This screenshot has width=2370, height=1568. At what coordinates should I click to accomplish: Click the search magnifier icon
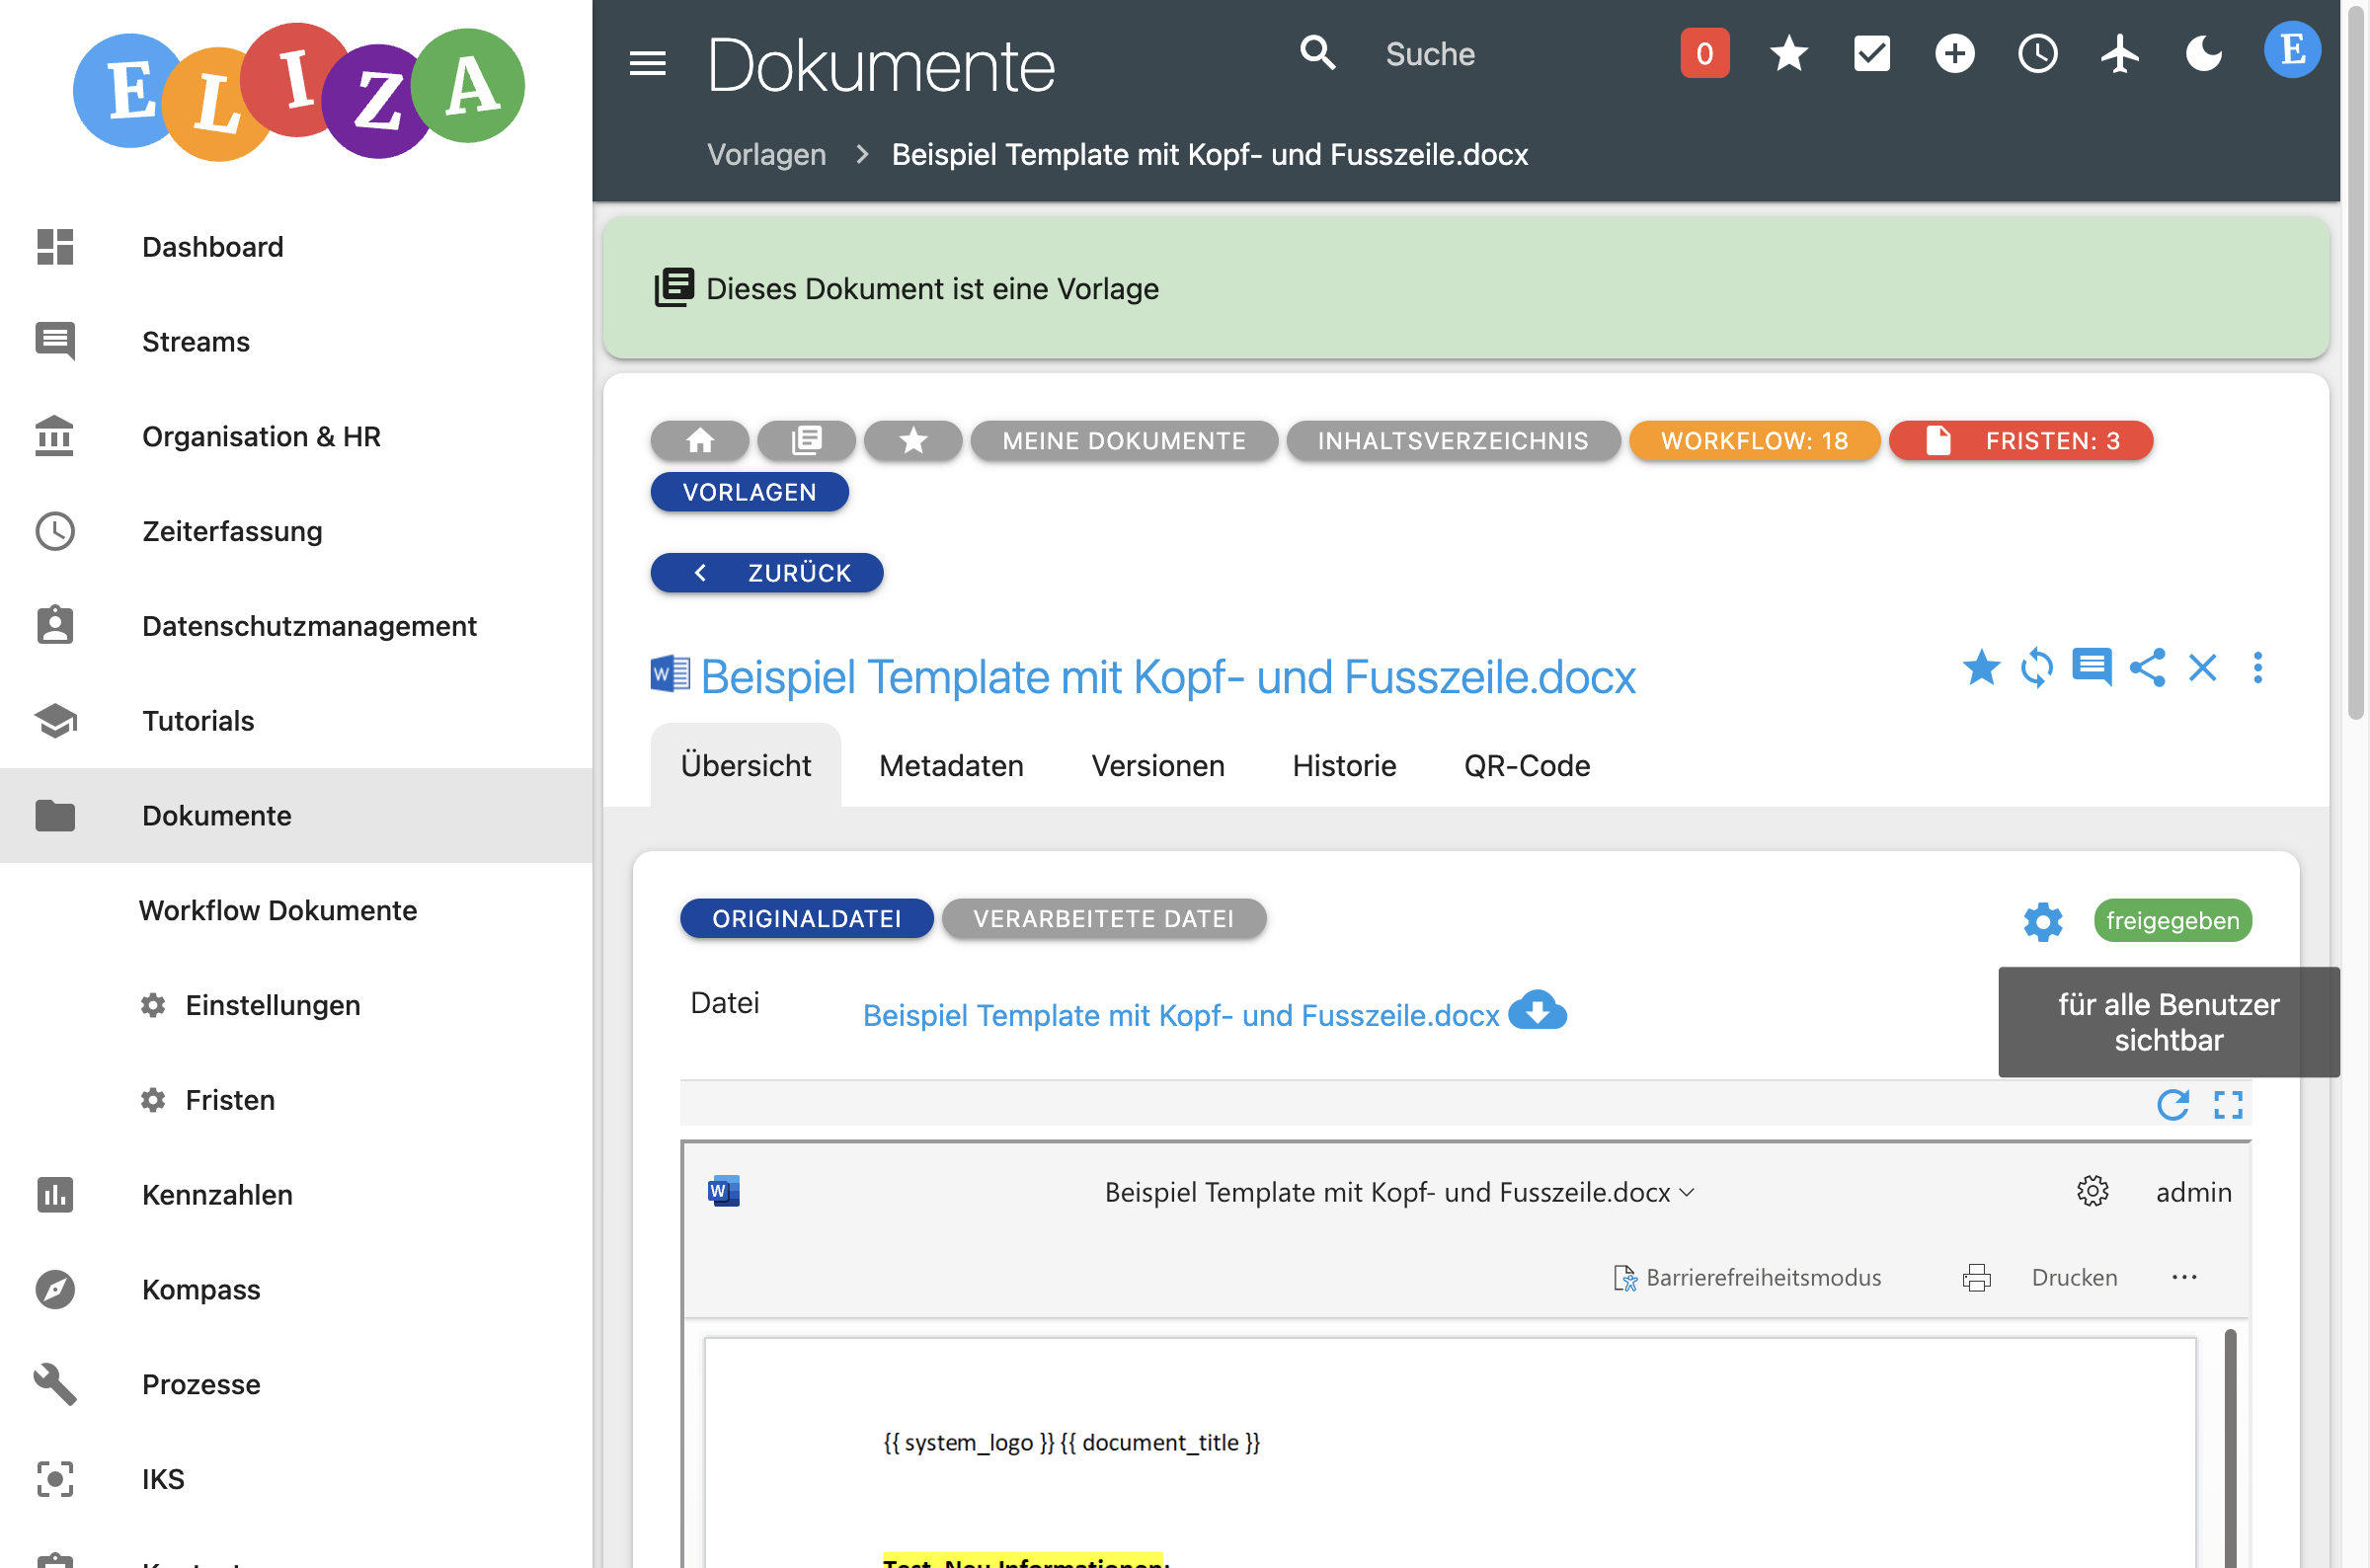pyautogui.click(x=1317, y=53)
